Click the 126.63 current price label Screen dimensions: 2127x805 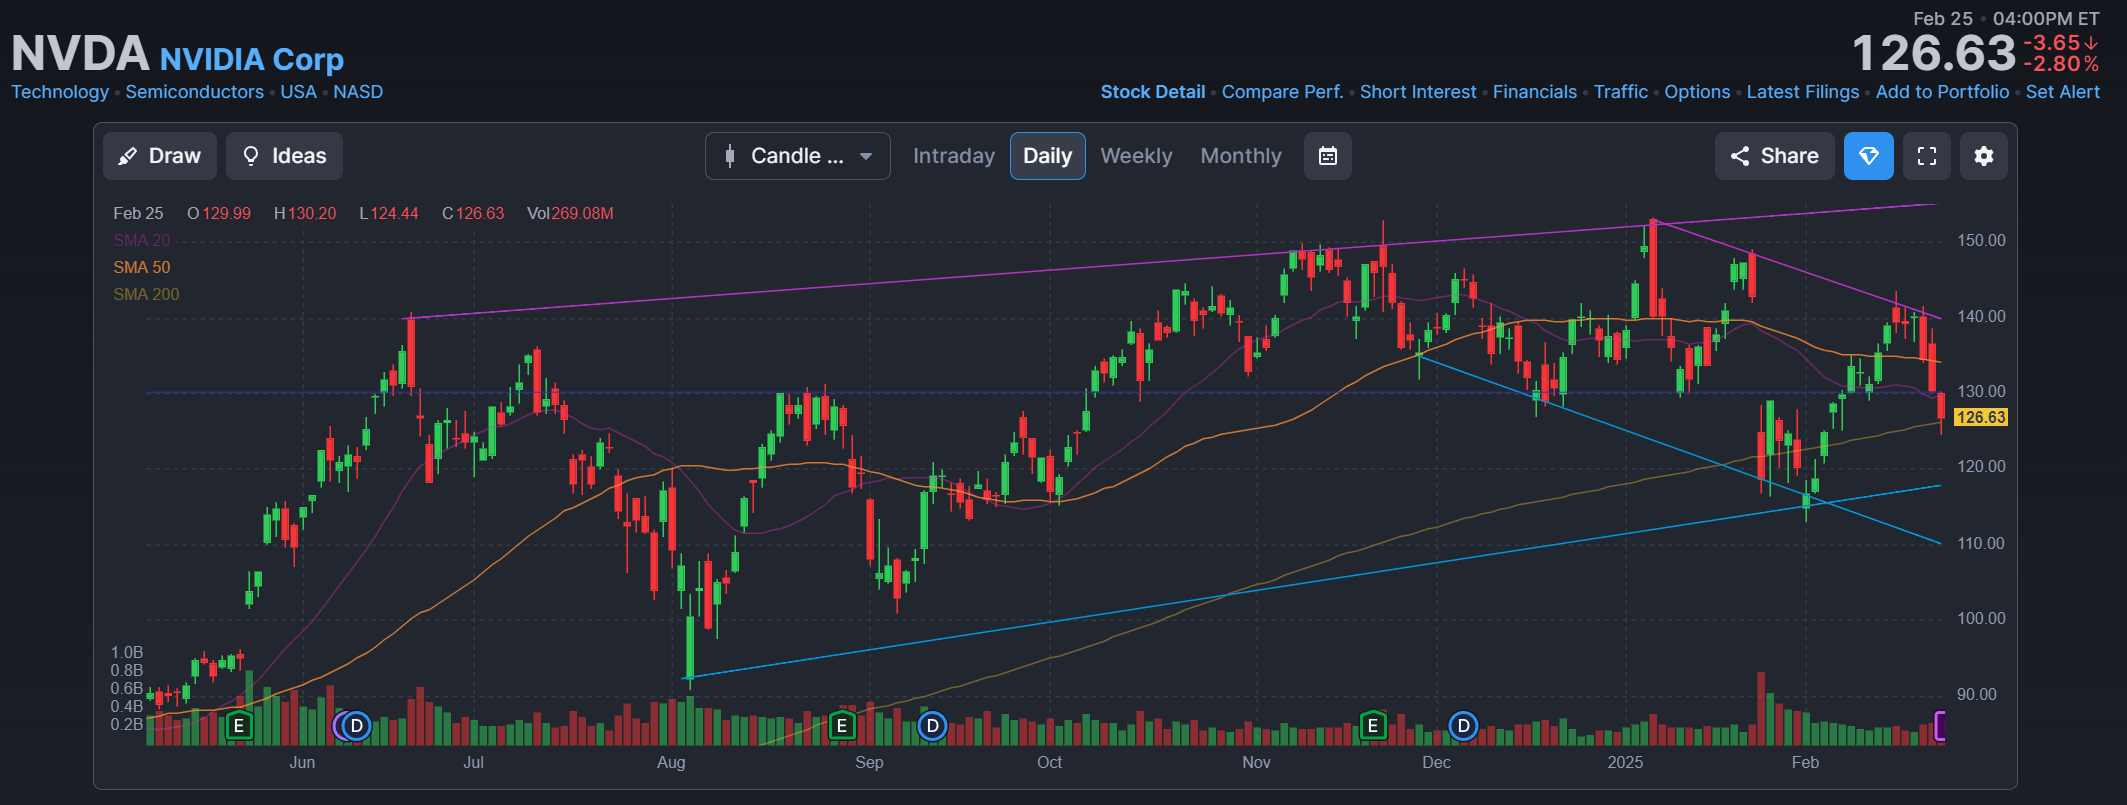coord(1981,418)
